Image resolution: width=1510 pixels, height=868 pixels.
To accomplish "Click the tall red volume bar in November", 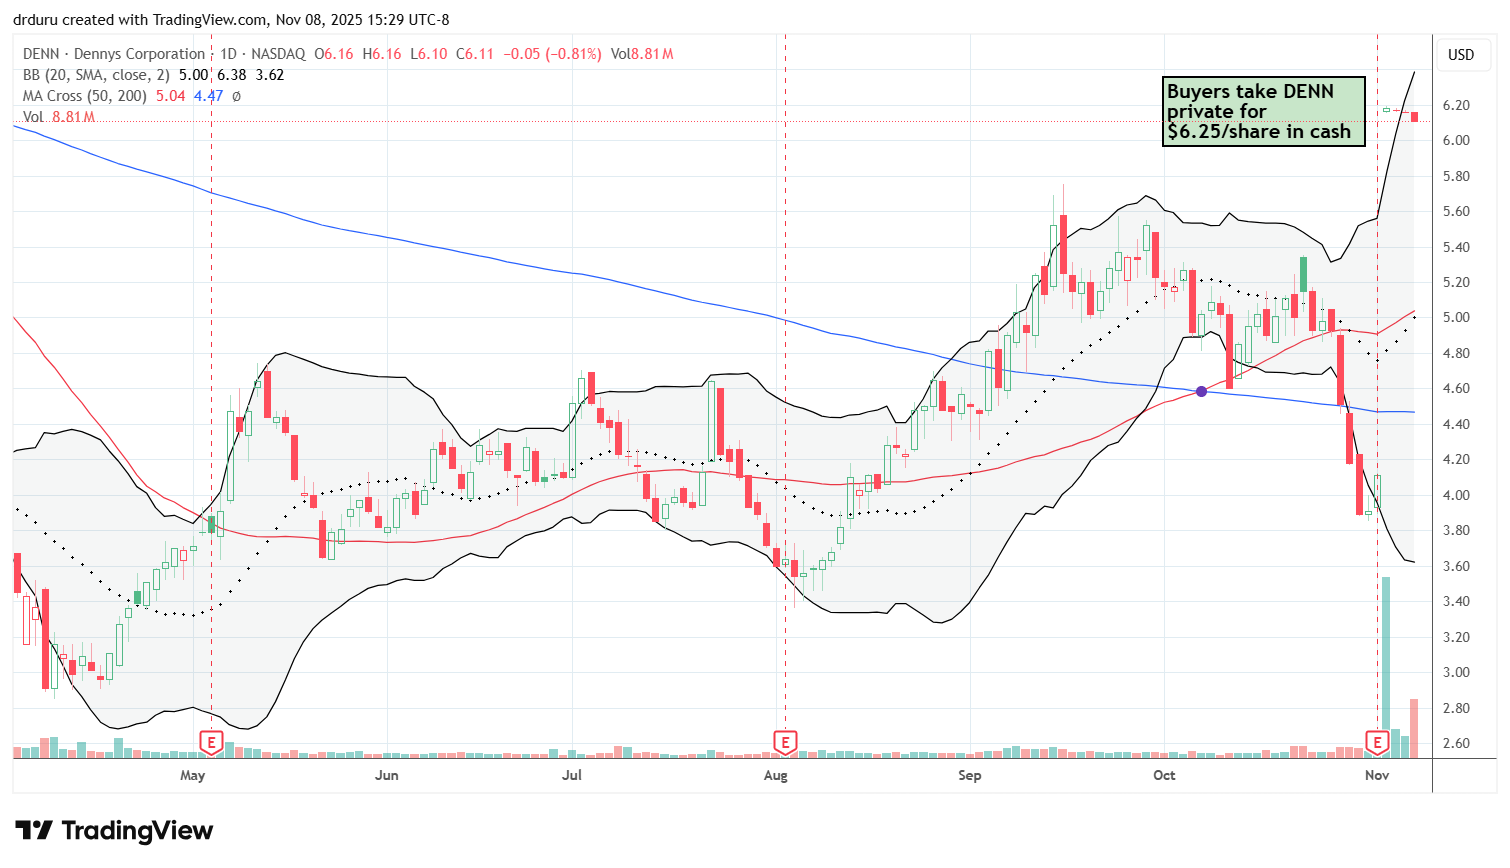I will pyautogui.click(x=1414, y=728).
